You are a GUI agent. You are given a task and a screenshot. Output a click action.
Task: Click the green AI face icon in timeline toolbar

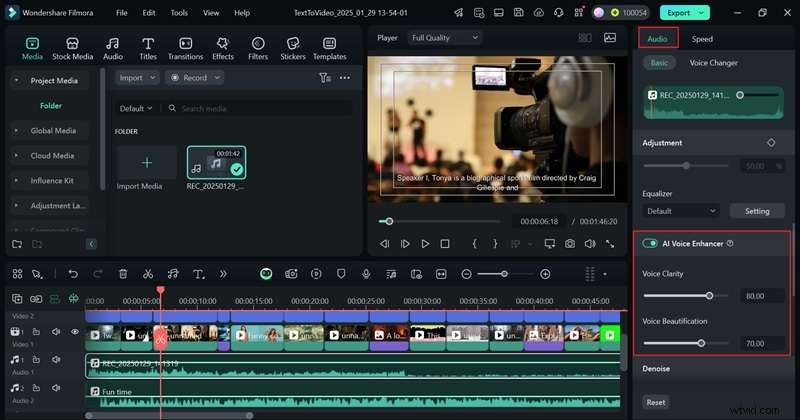[x=266, y=274]
